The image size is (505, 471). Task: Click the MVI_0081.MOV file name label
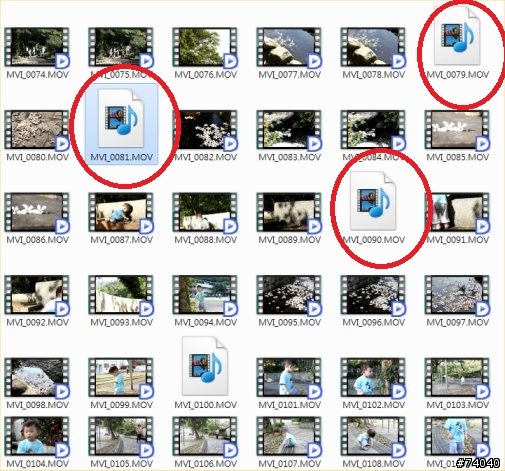121,157
